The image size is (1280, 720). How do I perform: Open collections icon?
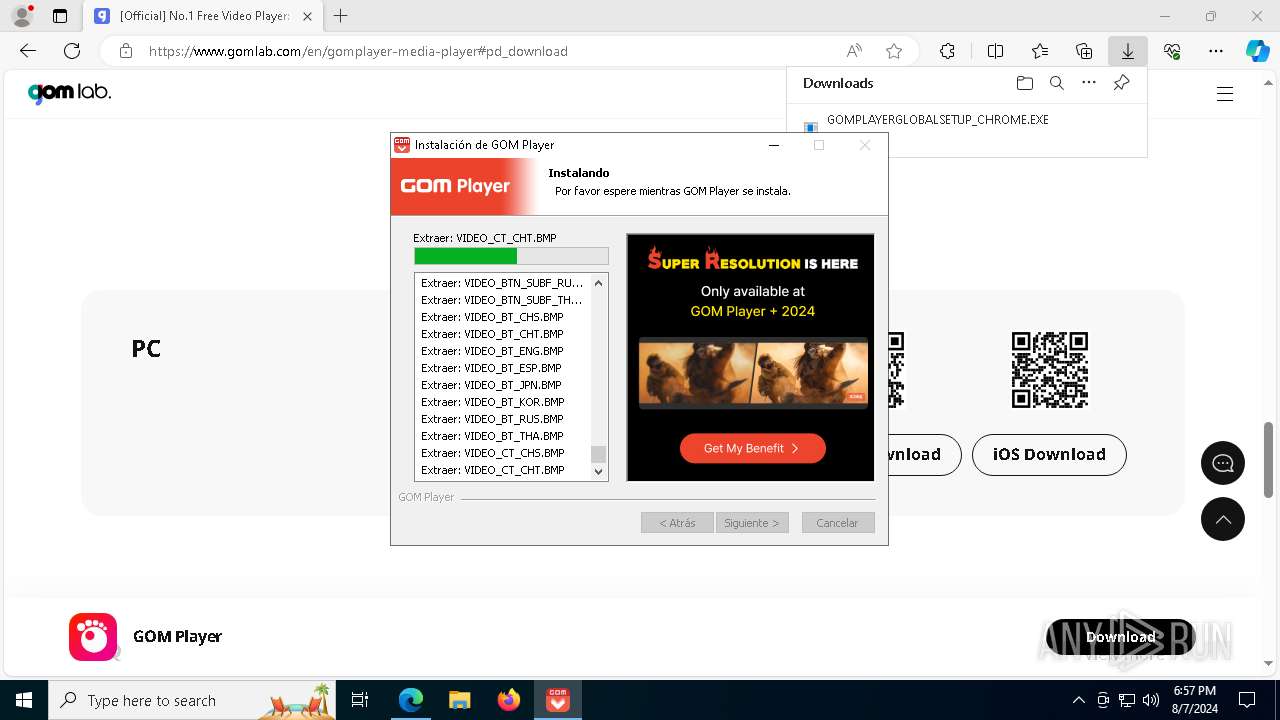[x=1084, y=51]
